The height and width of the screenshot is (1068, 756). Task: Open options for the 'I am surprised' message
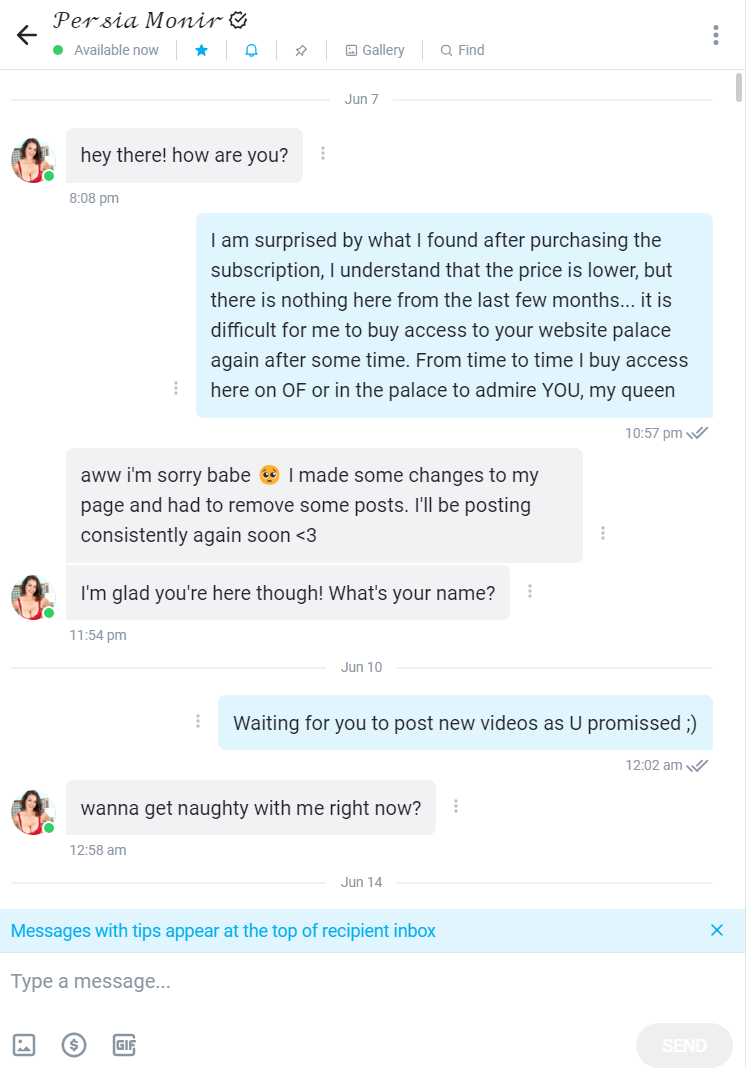pyautogui.click(x=176, y=388)
